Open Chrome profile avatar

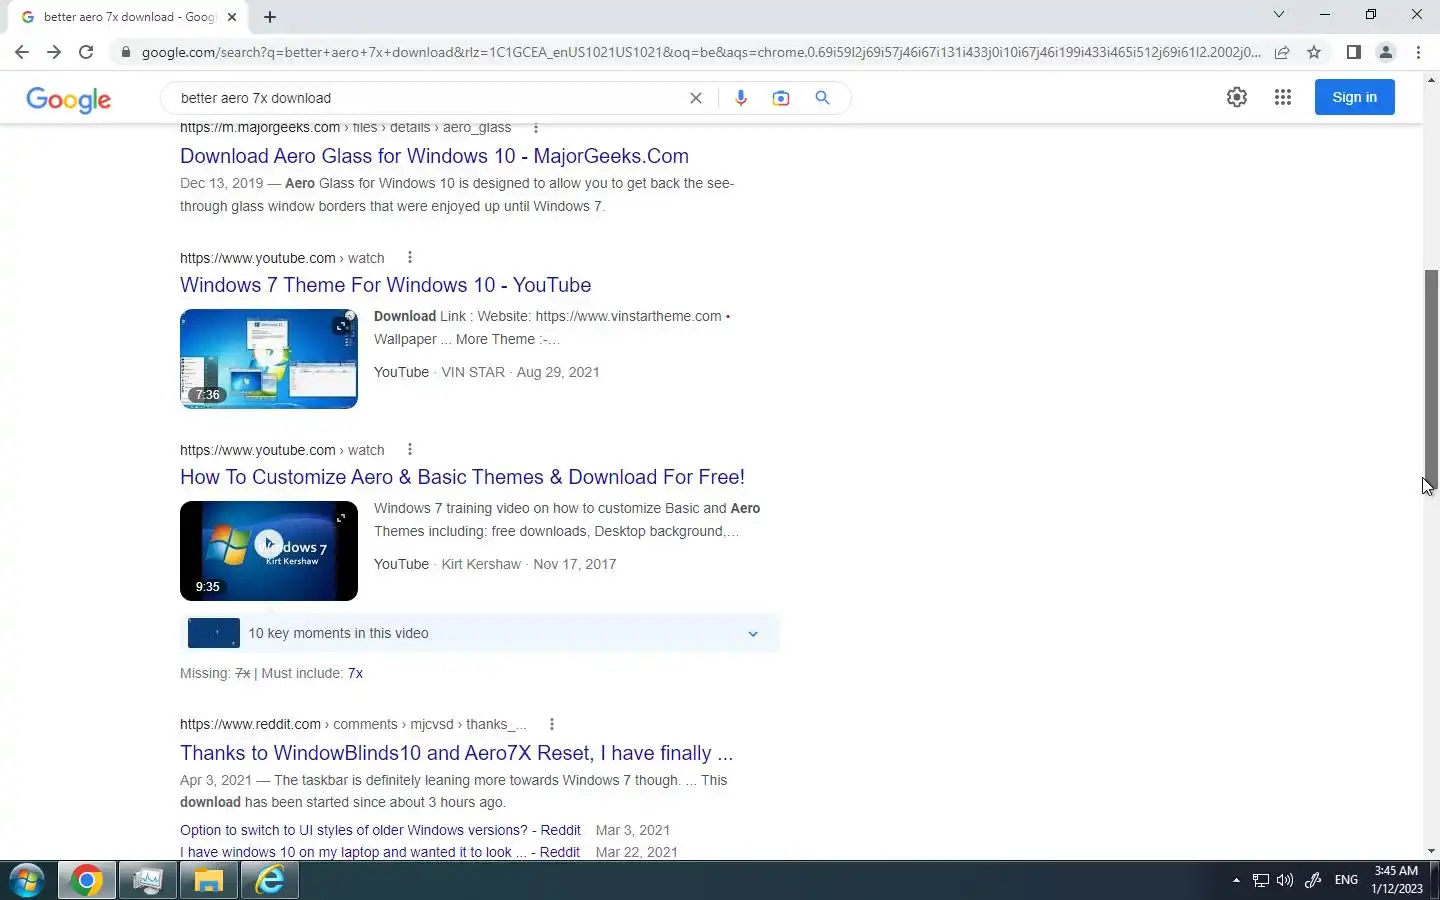(x=1386, y=52)
